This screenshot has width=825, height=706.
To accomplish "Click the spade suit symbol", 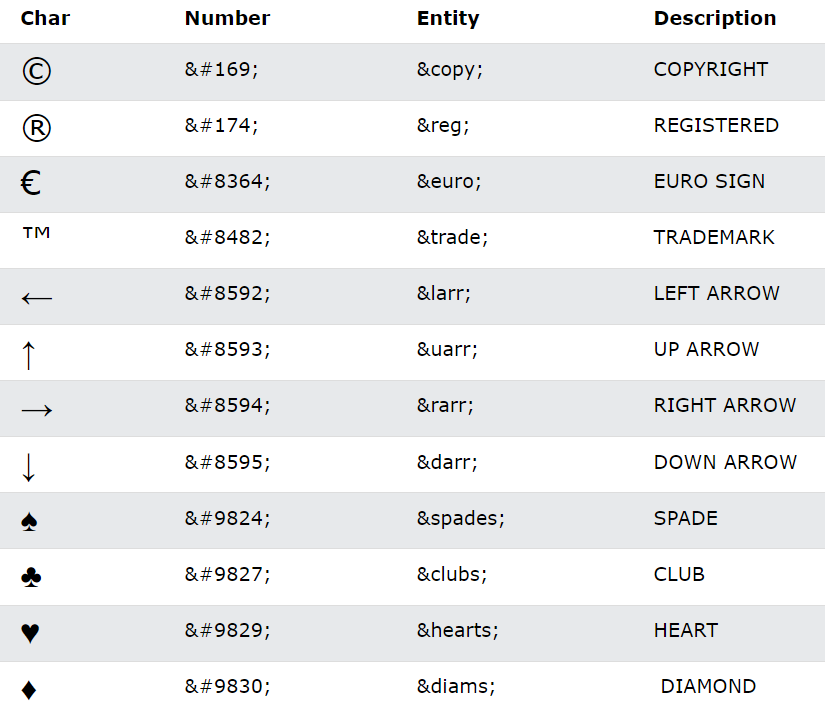I will pyautogui.click(x=30, y=521).
